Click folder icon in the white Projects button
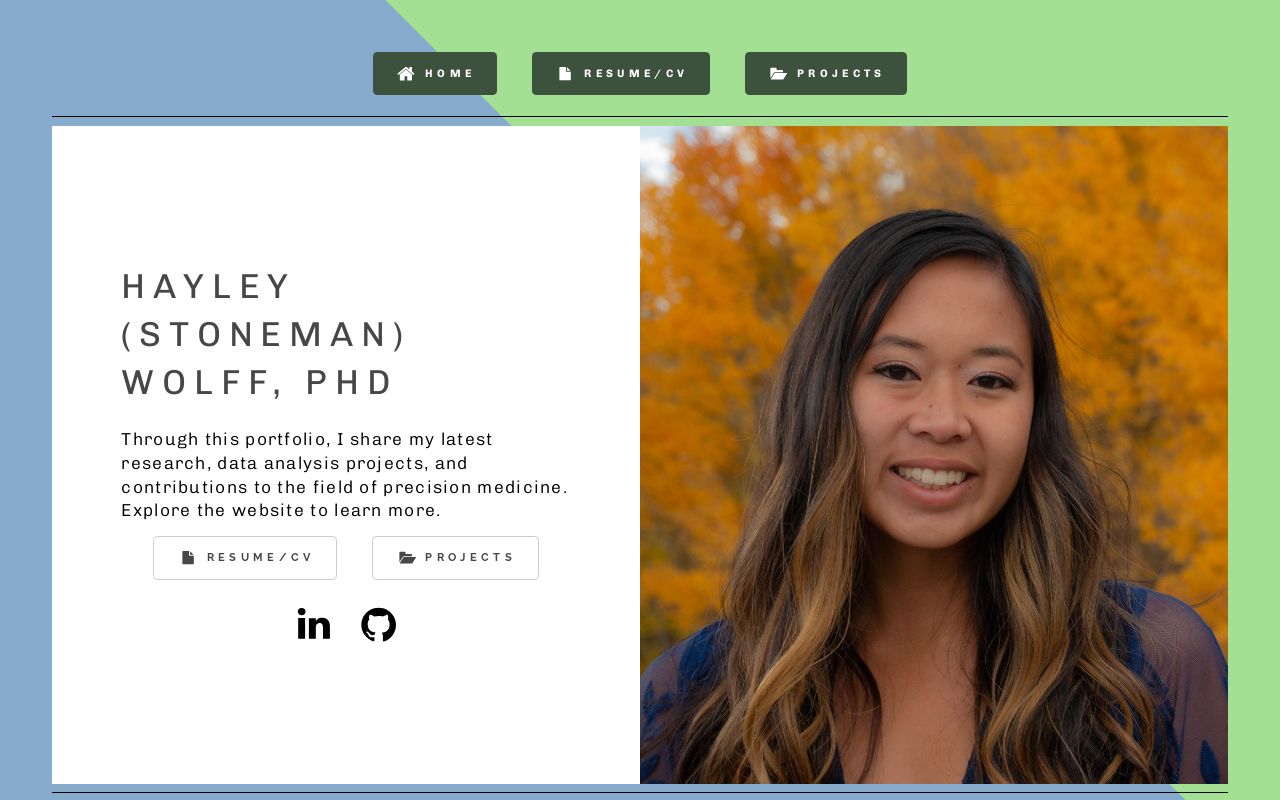This screenshot has width=1280, height=800. 407,558
